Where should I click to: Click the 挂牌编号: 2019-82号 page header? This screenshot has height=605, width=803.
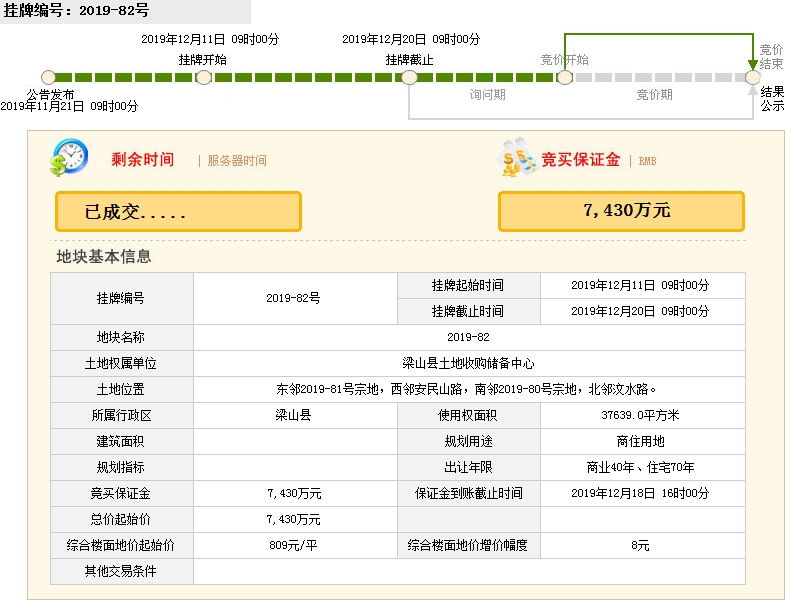click(x=76, y=10)
